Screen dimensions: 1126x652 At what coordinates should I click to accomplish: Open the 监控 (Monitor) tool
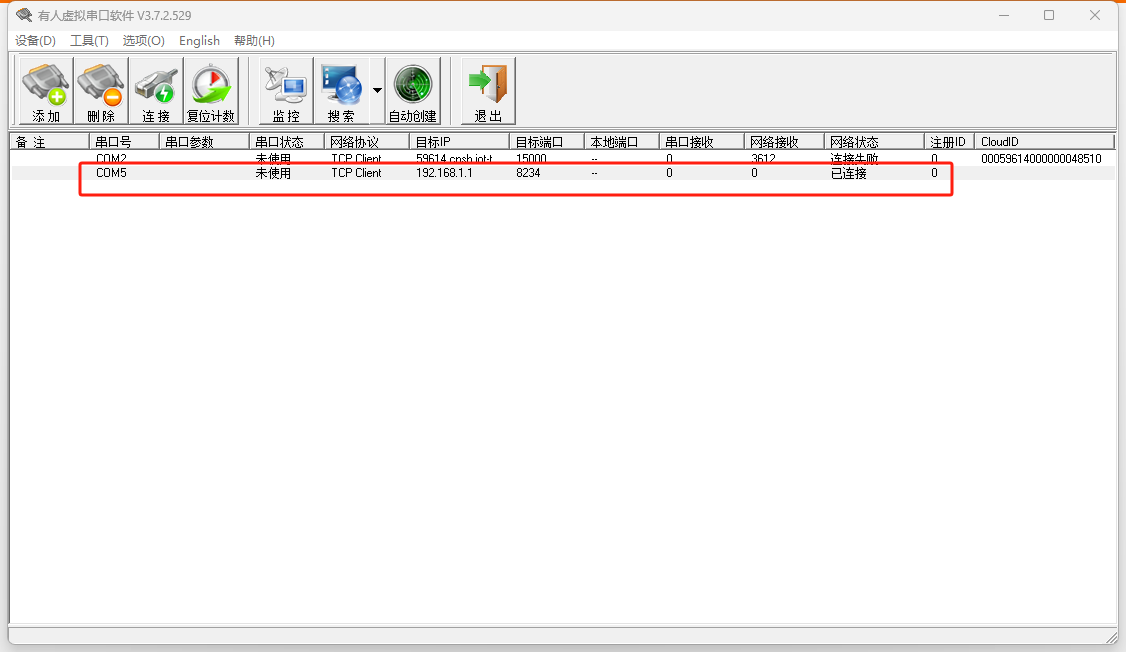click(x=286, y=91)
